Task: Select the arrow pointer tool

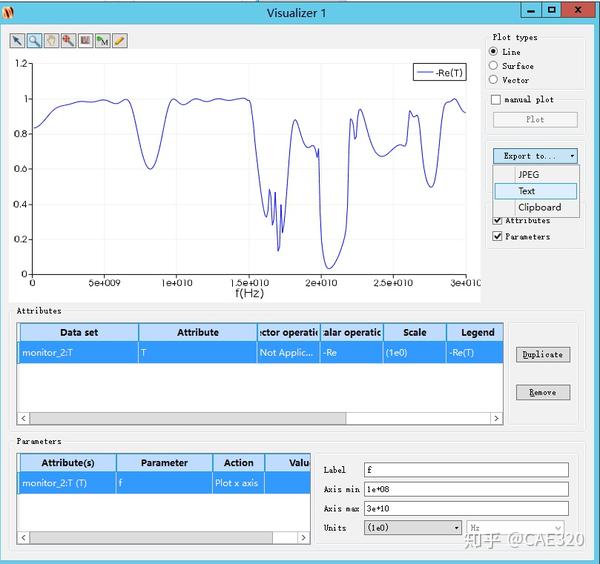Action: (17, 41)
